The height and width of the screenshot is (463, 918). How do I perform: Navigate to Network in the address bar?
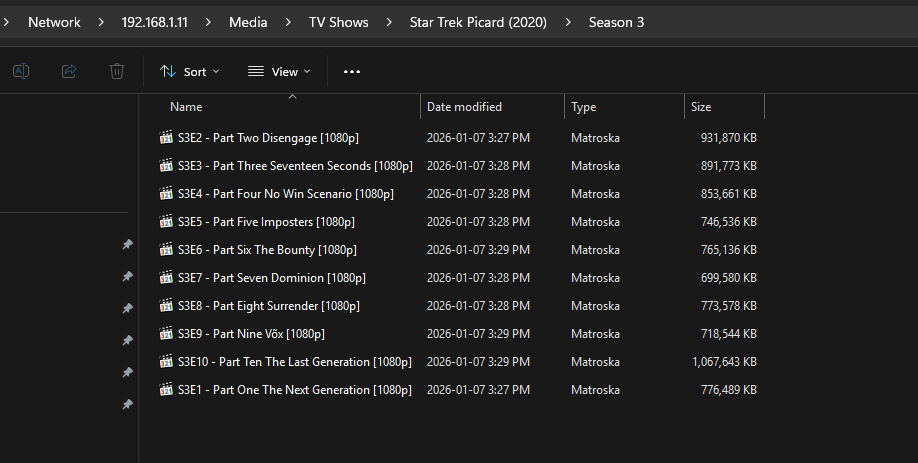click(54, 22)
